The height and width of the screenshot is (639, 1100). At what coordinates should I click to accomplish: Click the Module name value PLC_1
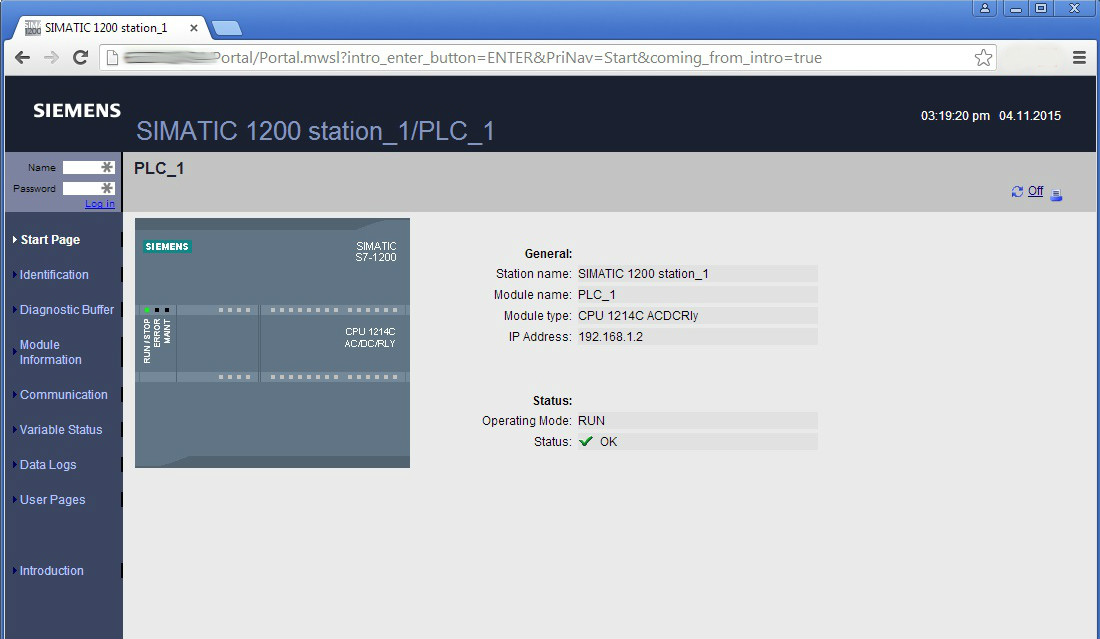596,295
